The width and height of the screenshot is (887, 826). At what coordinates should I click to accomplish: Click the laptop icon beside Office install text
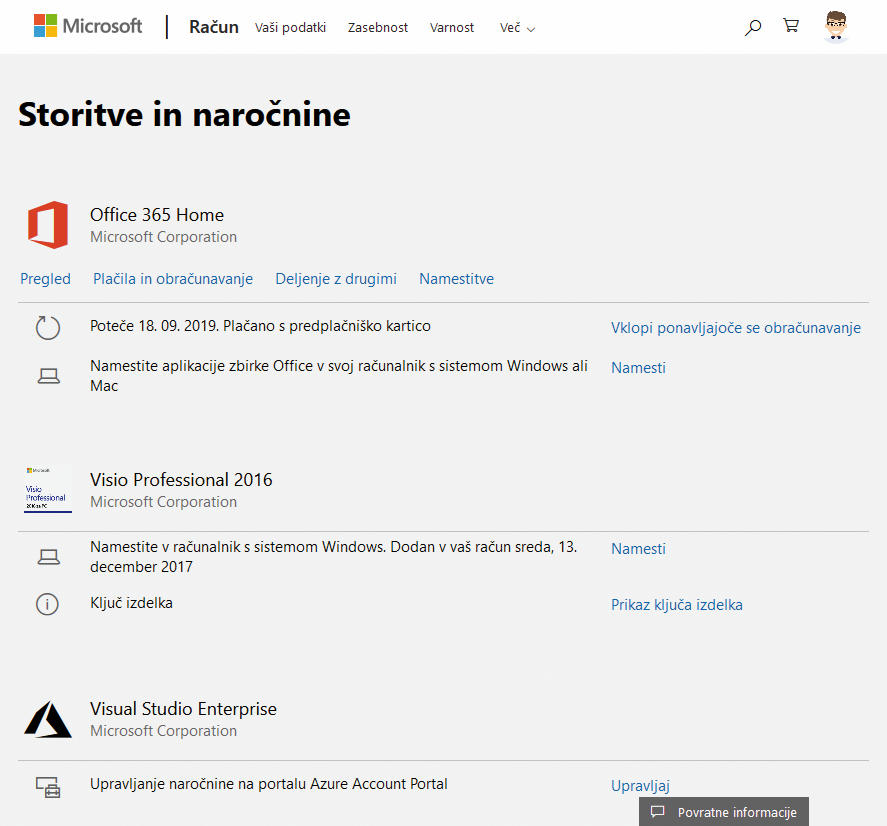(x=49, y=376)
